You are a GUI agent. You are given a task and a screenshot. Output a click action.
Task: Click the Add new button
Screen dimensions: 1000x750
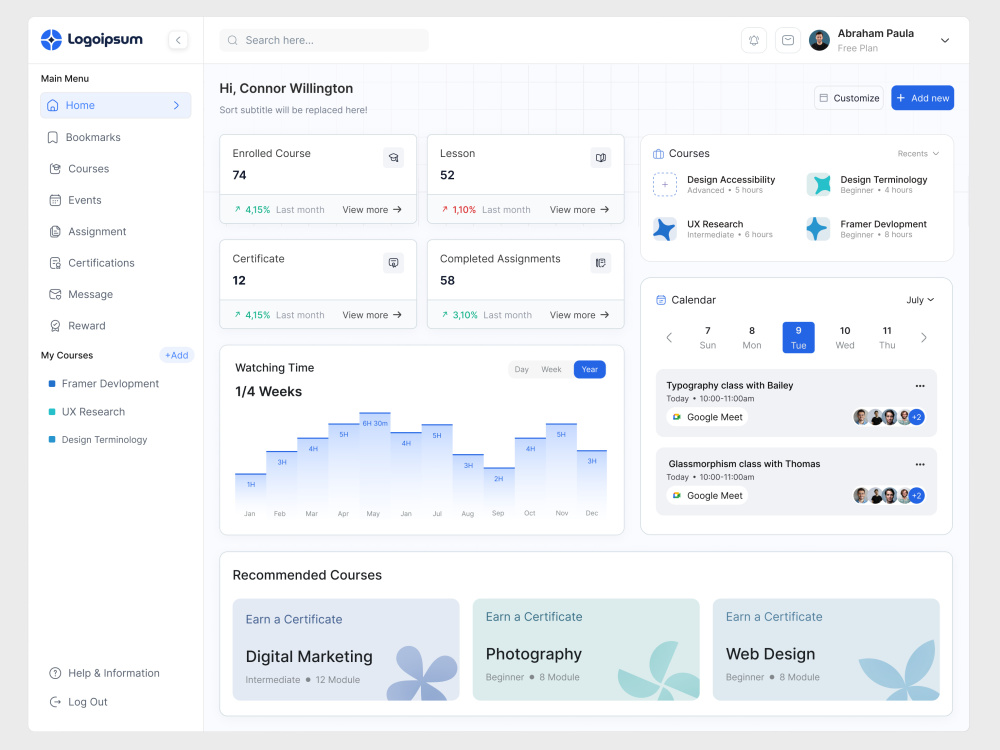coord(922,98)
